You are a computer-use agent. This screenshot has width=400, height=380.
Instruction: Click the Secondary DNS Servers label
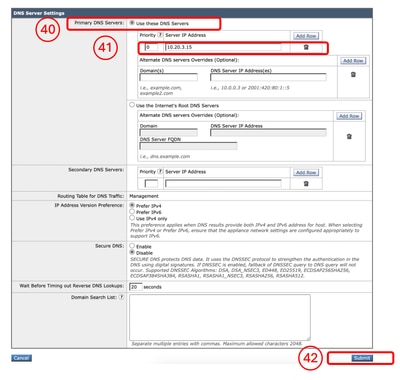pyautogui.click(x=96, y=170)
